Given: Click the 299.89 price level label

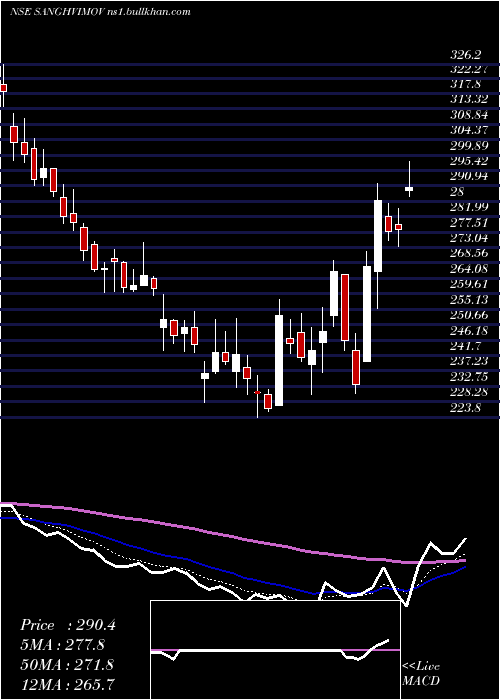Looking at the screenshot, I should point(469,146).
